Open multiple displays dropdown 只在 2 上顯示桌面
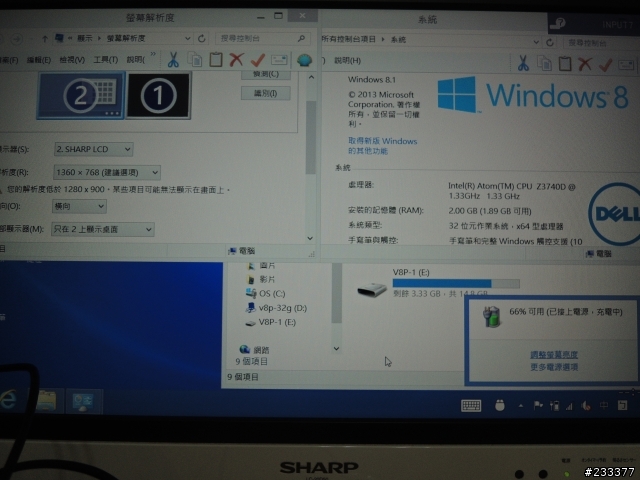 tap(102, 229)
